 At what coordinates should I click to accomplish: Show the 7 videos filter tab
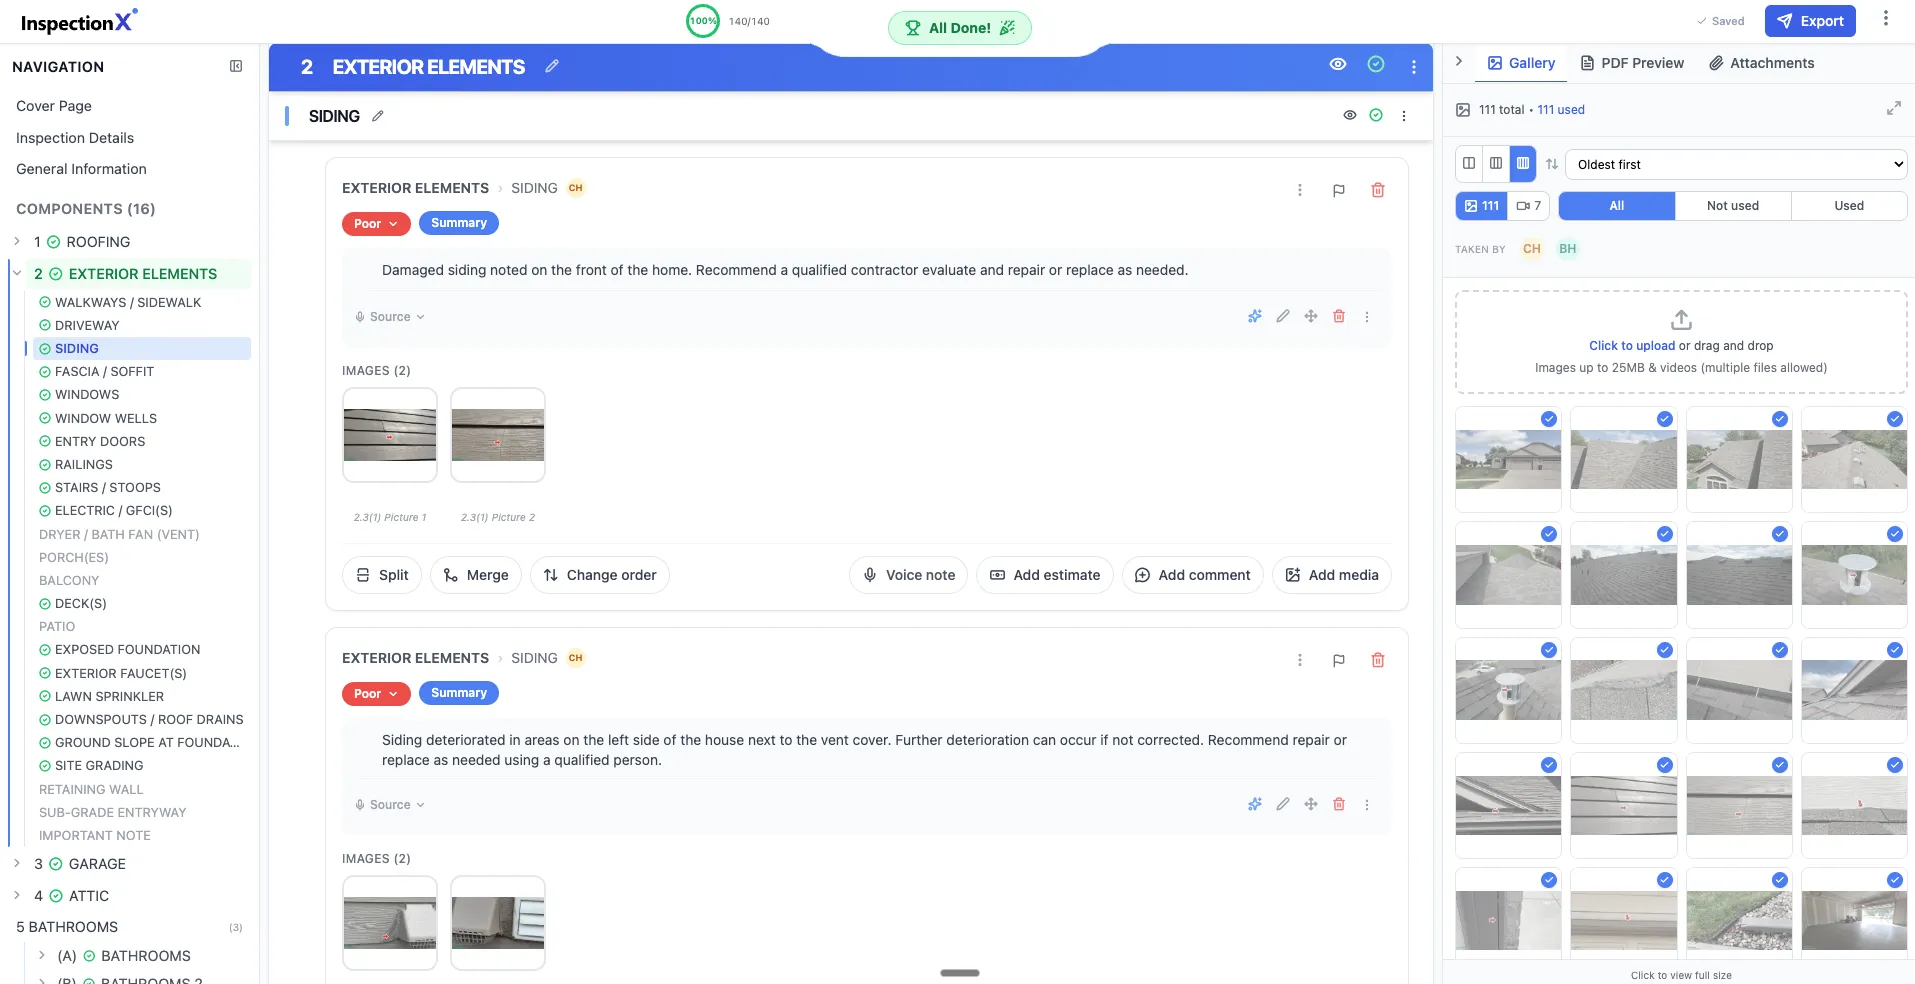1528,206
